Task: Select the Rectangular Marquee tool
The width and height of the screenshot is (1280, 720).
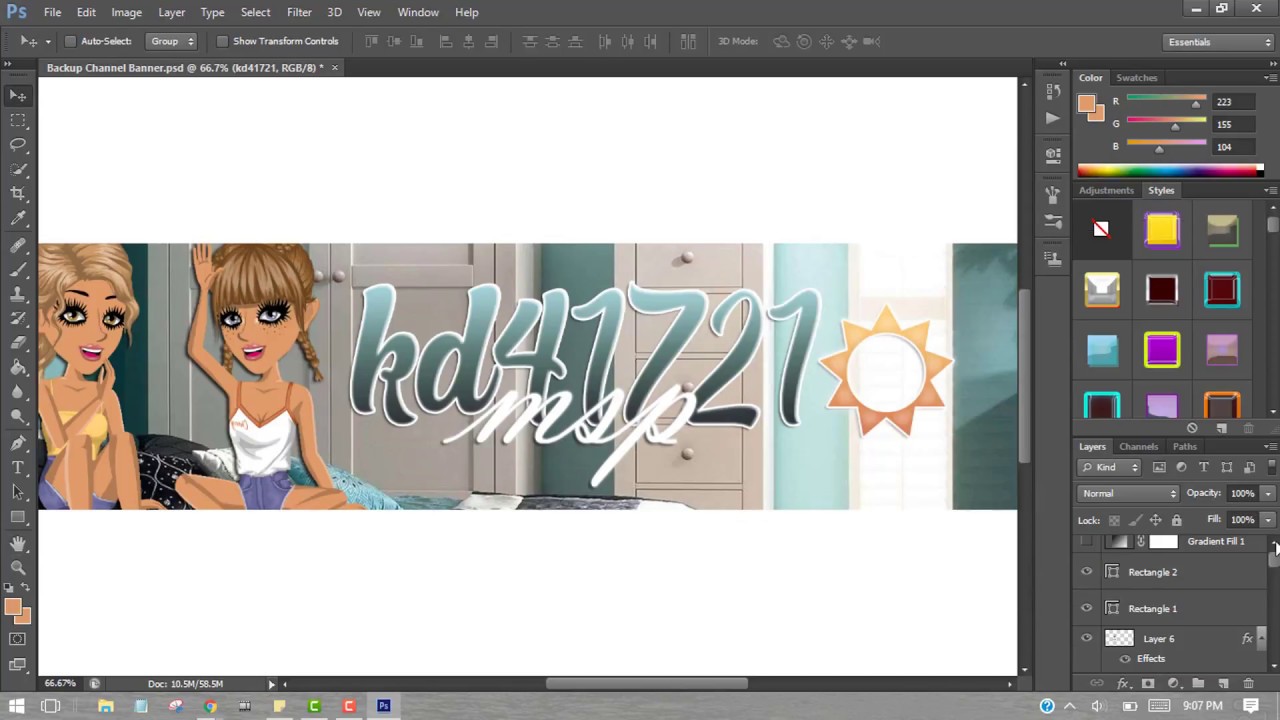Action: (x=18, y=120)
